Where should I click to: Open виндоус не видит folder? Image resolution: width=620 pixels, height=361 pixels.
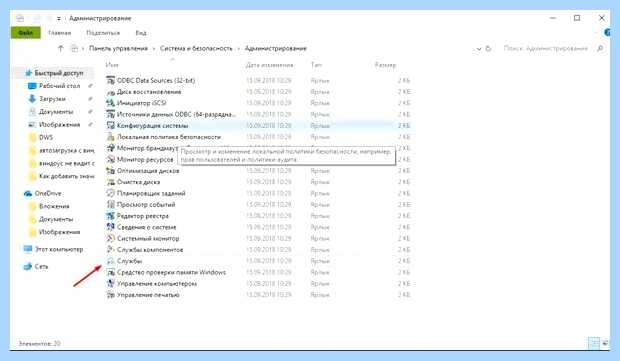pyautogui.click(x=66, y=163)
